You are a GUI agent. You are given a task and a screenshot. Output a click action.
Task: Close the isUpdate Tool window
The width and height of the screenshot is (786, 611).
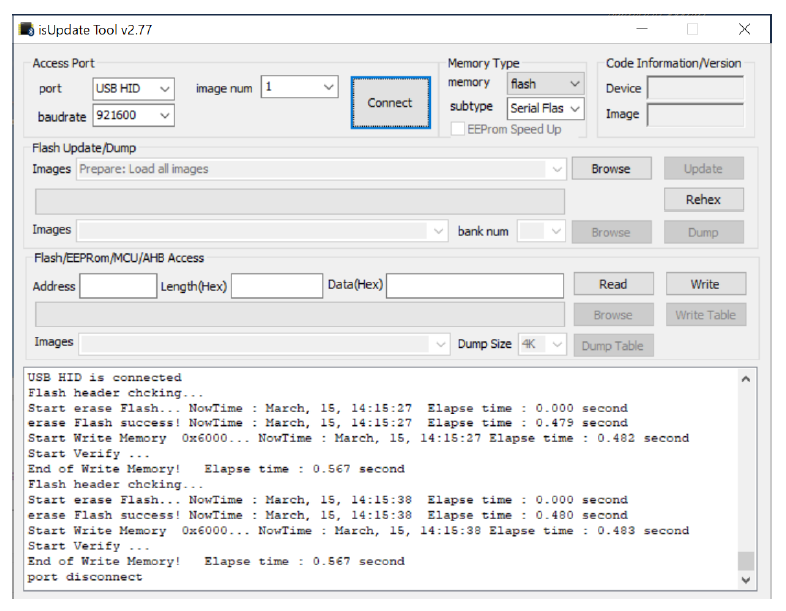pos(744,29)
